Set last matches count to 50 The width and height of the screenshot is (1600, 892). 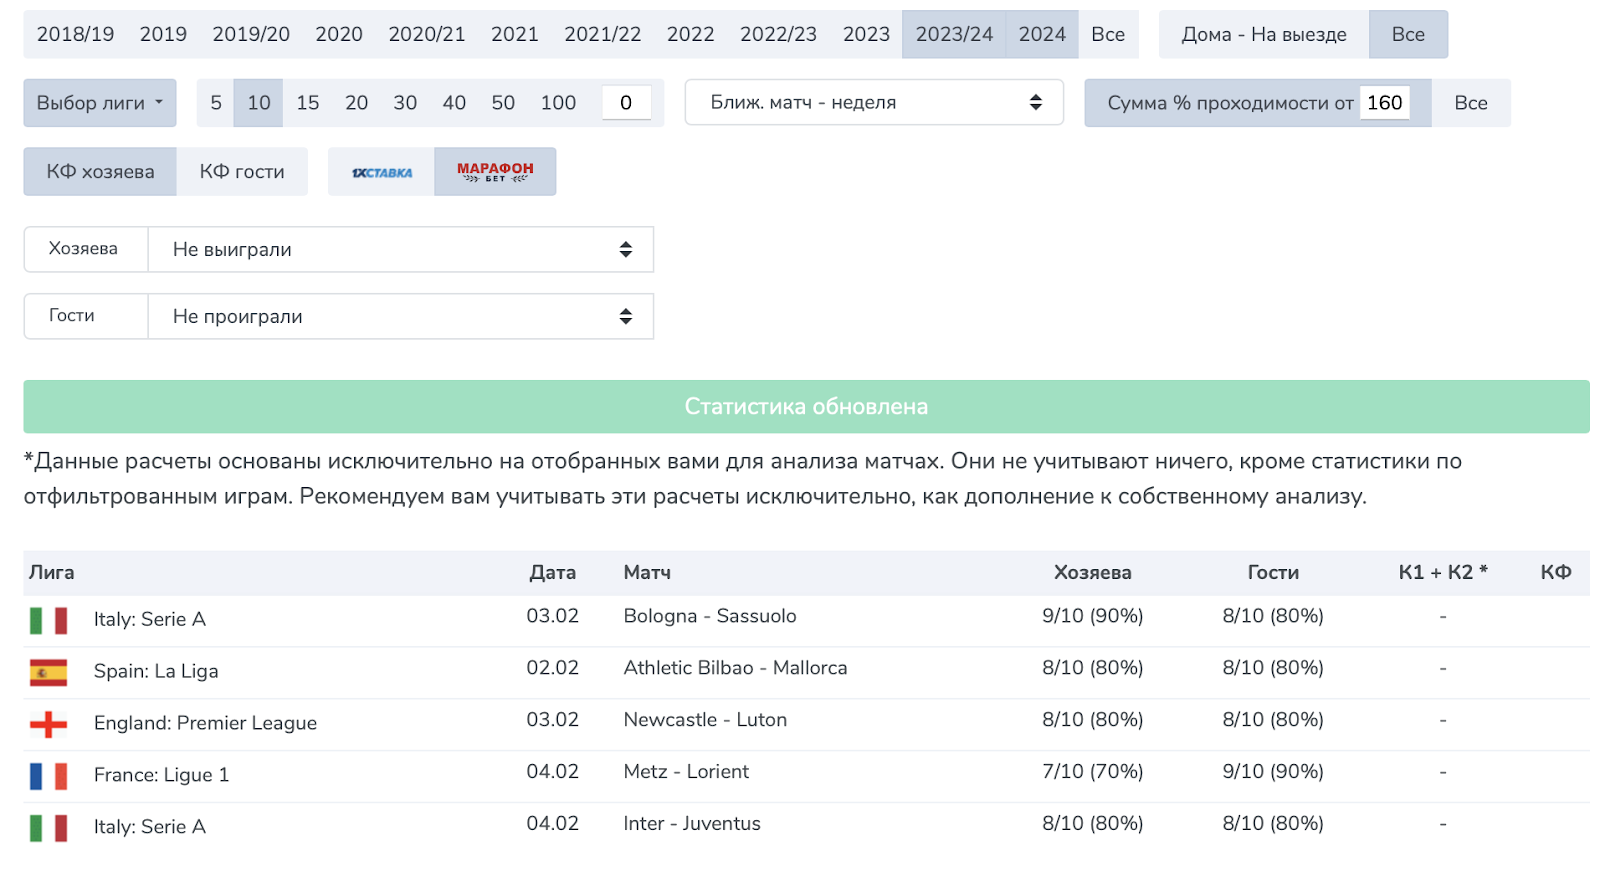point(503,103)
